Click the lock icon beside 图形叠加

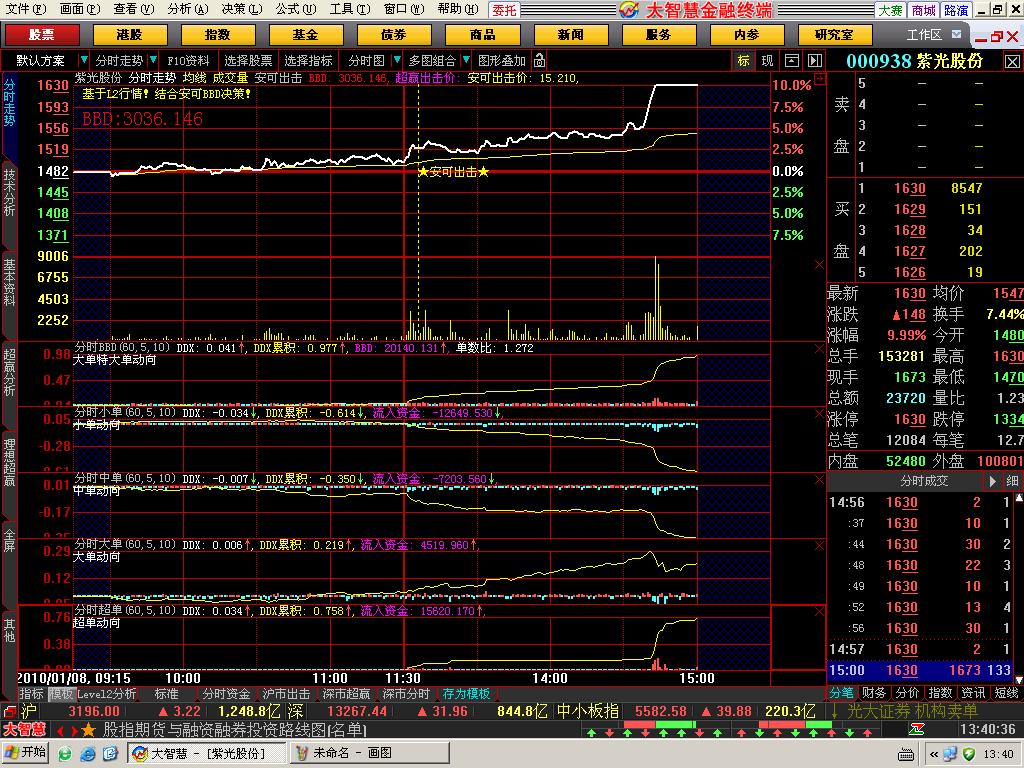click(540, 60)
